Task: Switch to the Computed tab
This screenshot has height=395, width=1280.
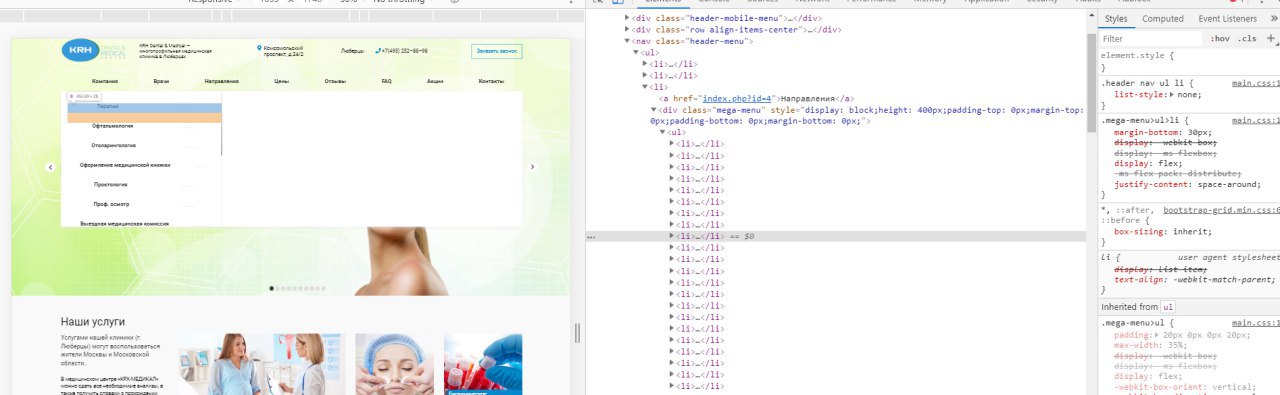Action: [1163, 19]
